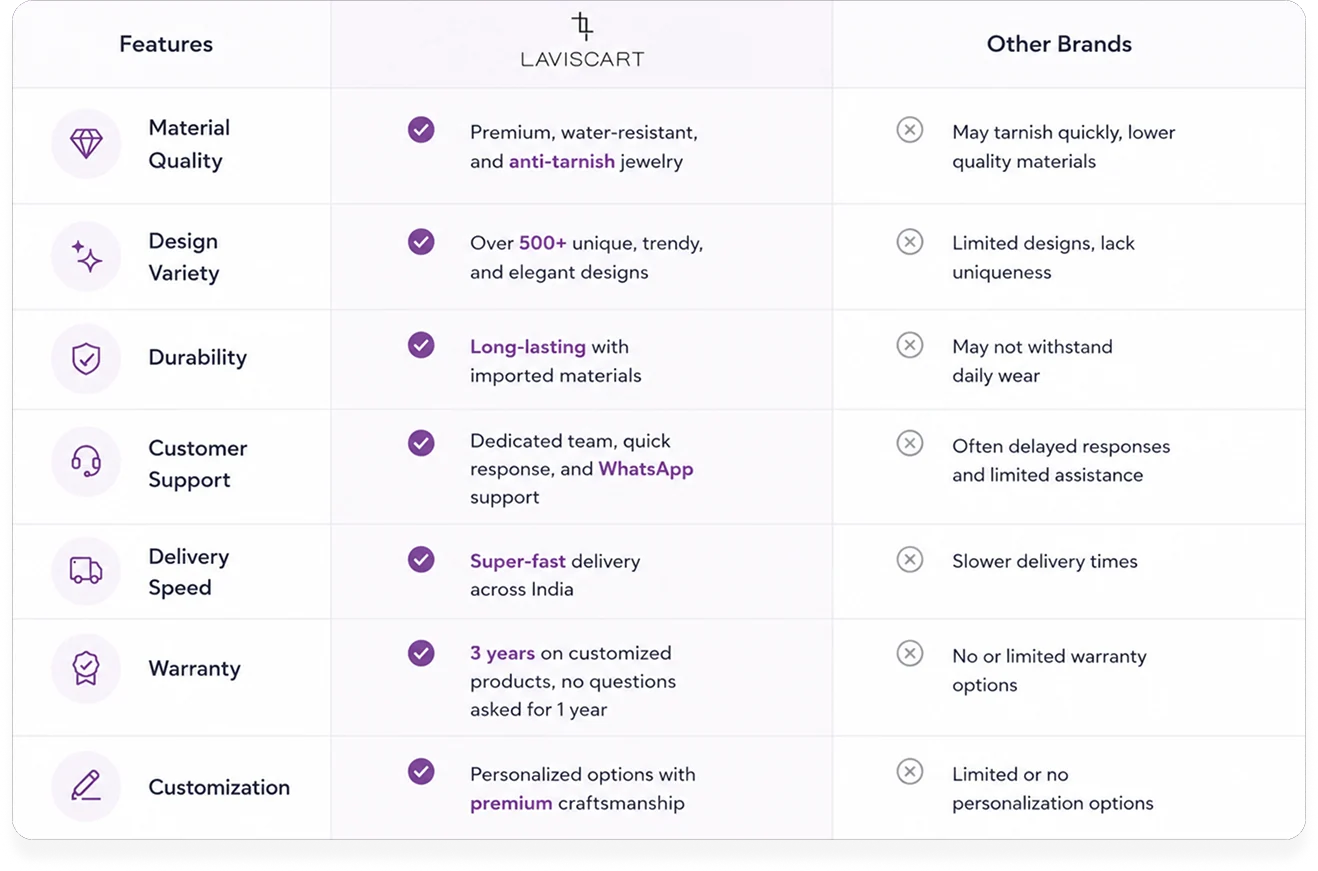Click X mark next to Limited designs
Screen dimensions: 1318x871
click(x=909, y=241)
